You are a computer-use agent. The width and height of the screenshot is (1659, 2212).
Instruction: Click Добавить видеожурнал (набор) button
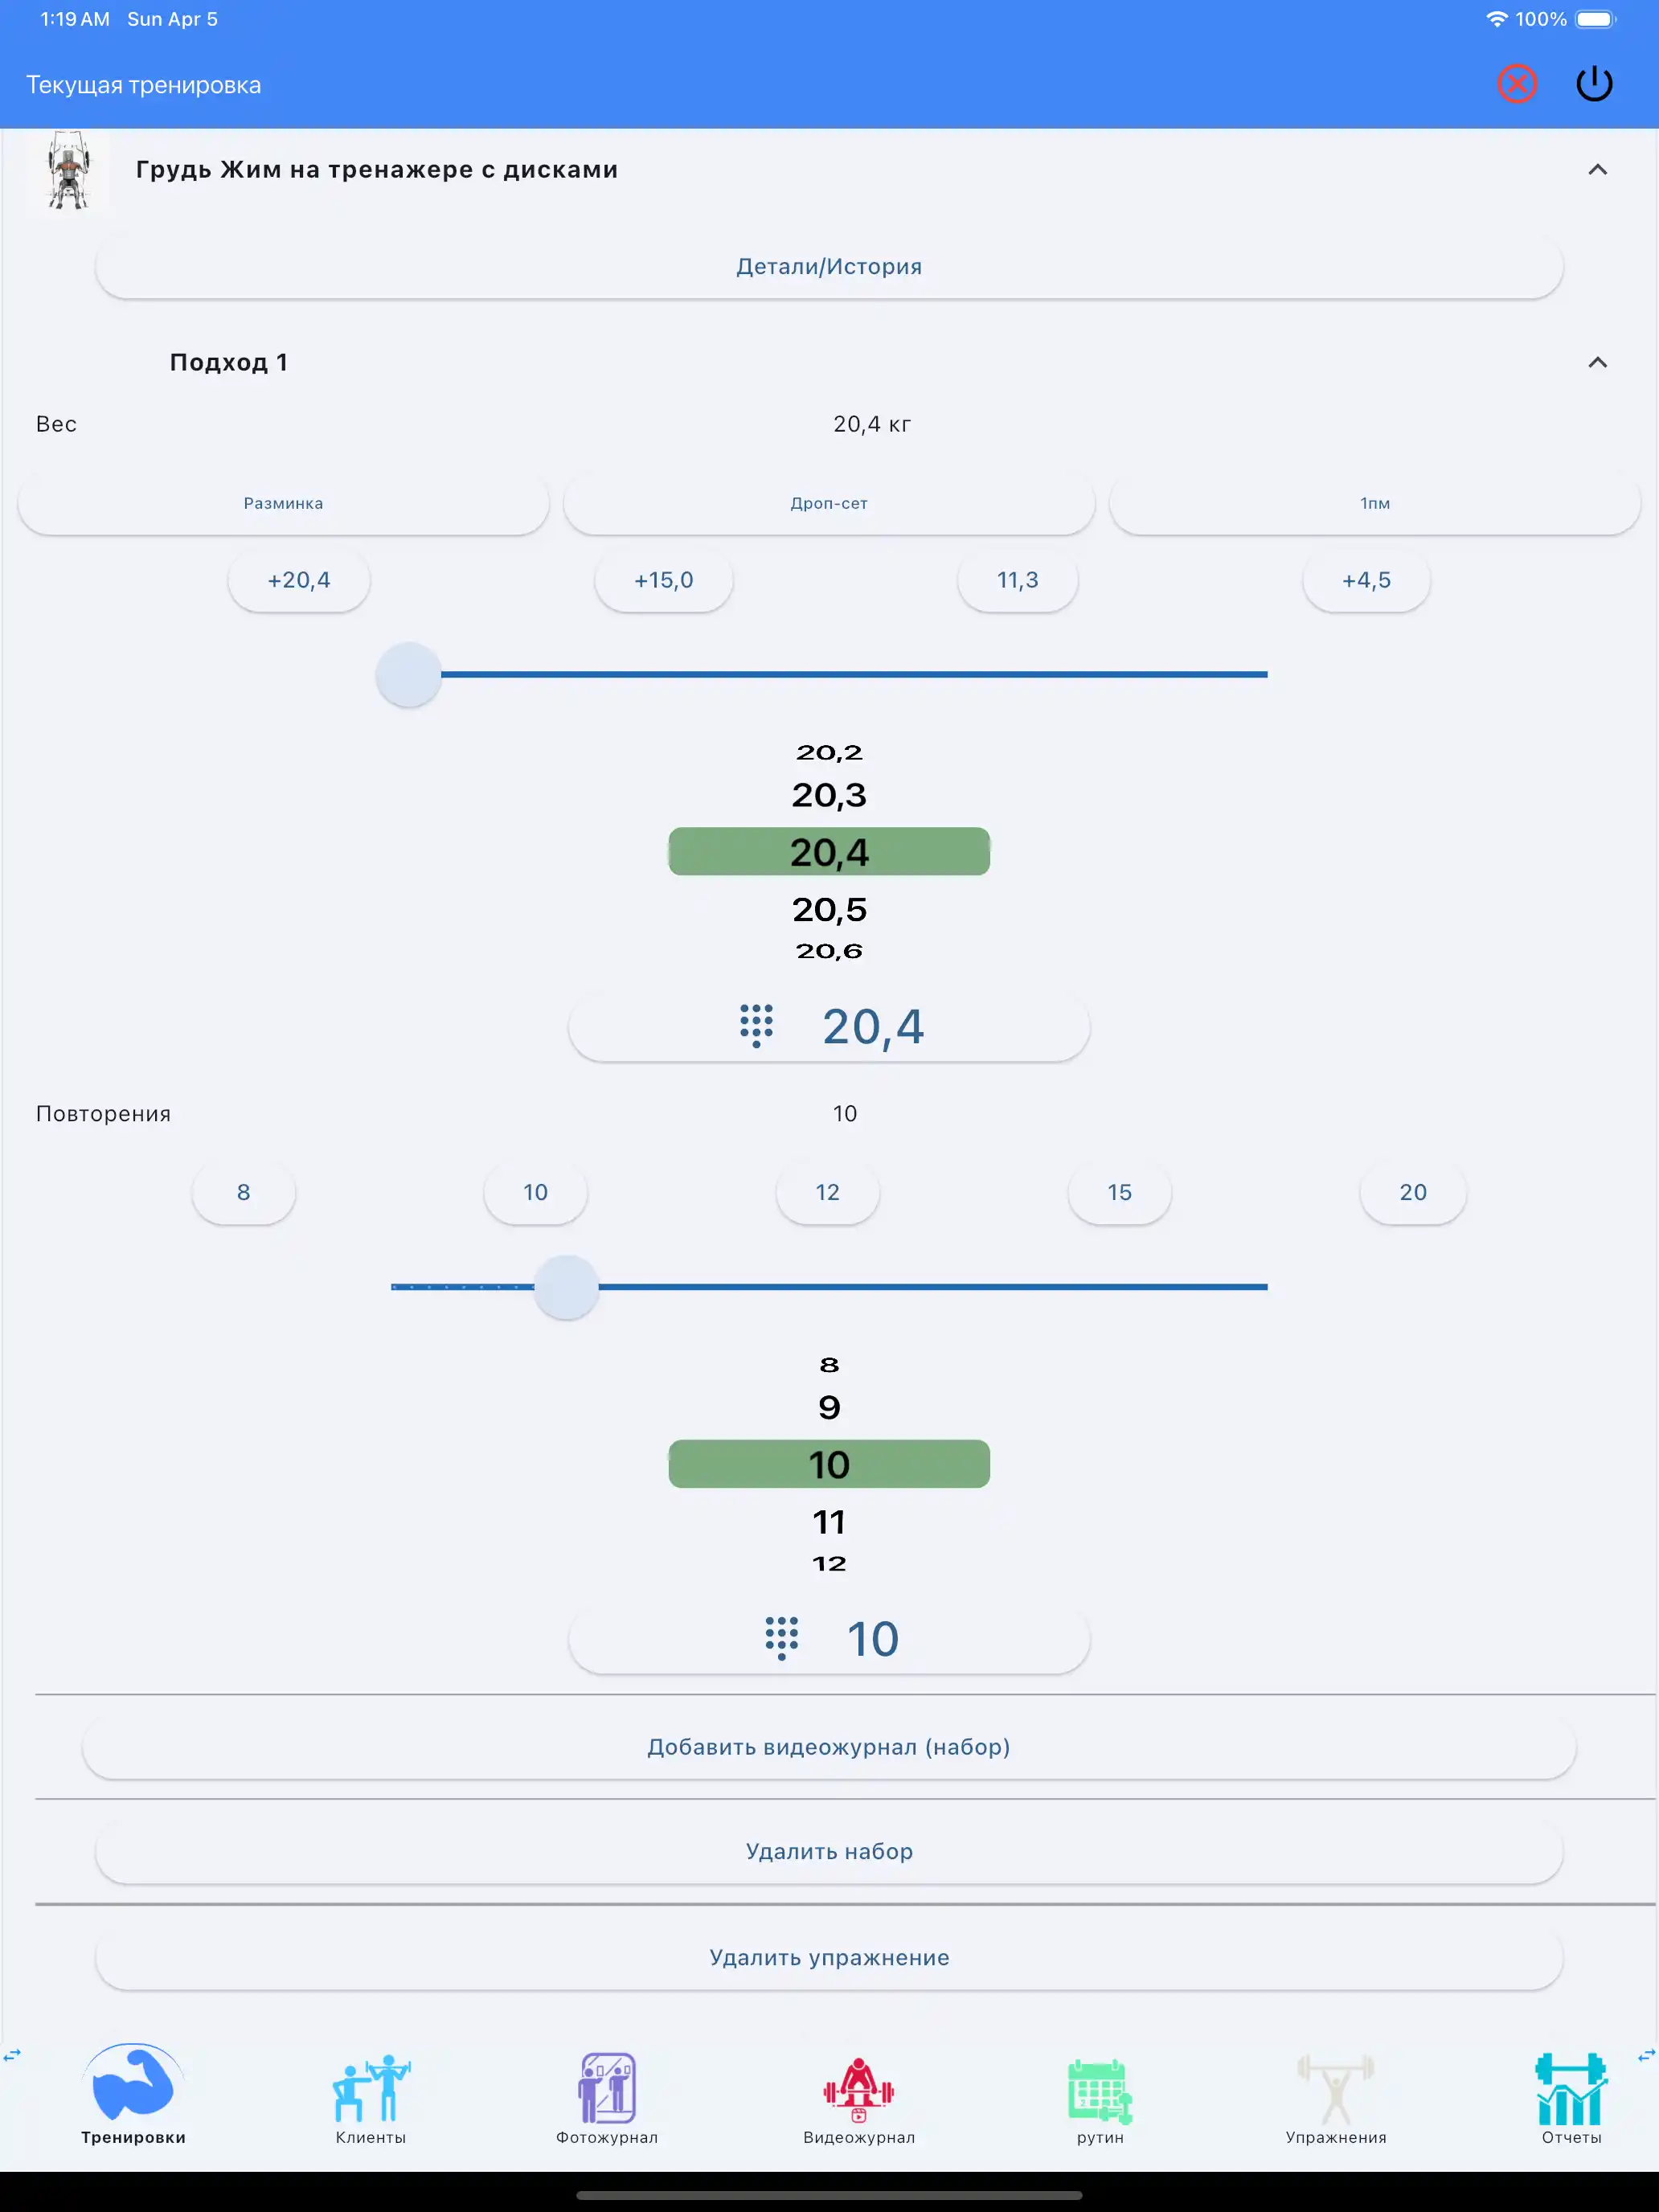coord(829,1747)
